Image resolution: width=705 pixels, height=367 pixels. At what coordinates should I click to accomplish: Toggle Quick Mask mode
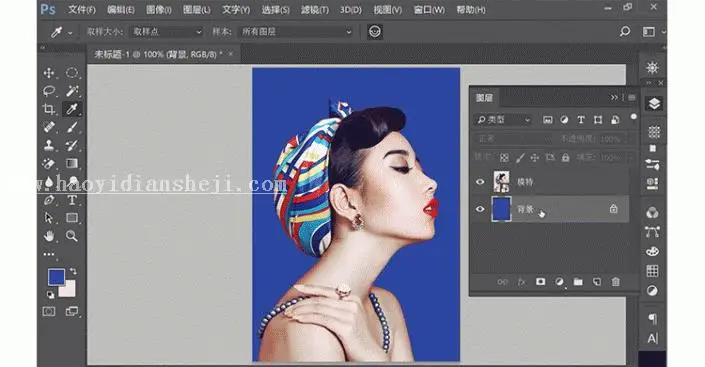click(49, 311)
